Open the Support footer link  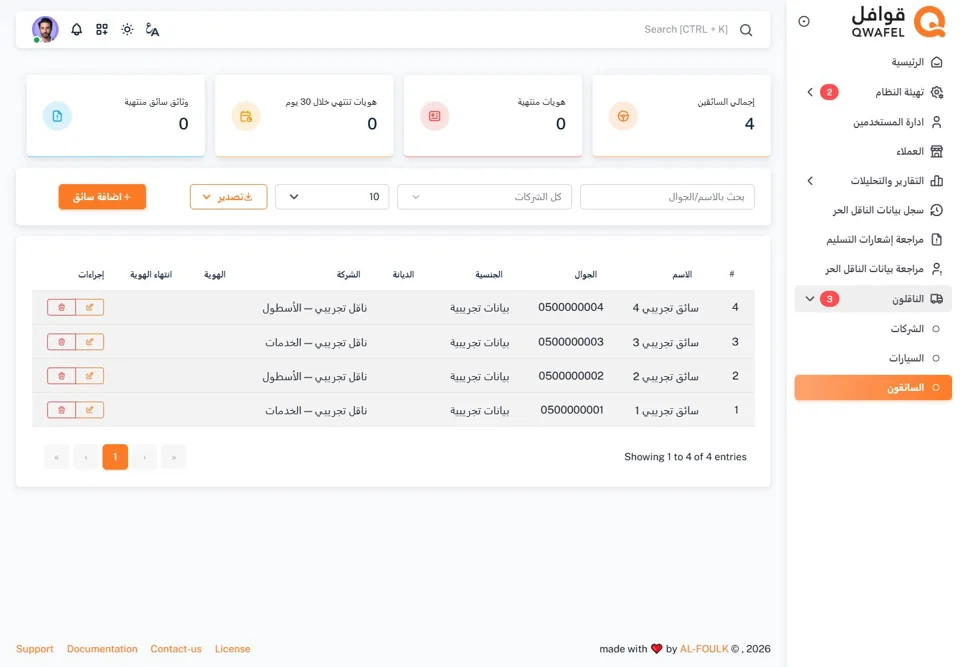35,649
